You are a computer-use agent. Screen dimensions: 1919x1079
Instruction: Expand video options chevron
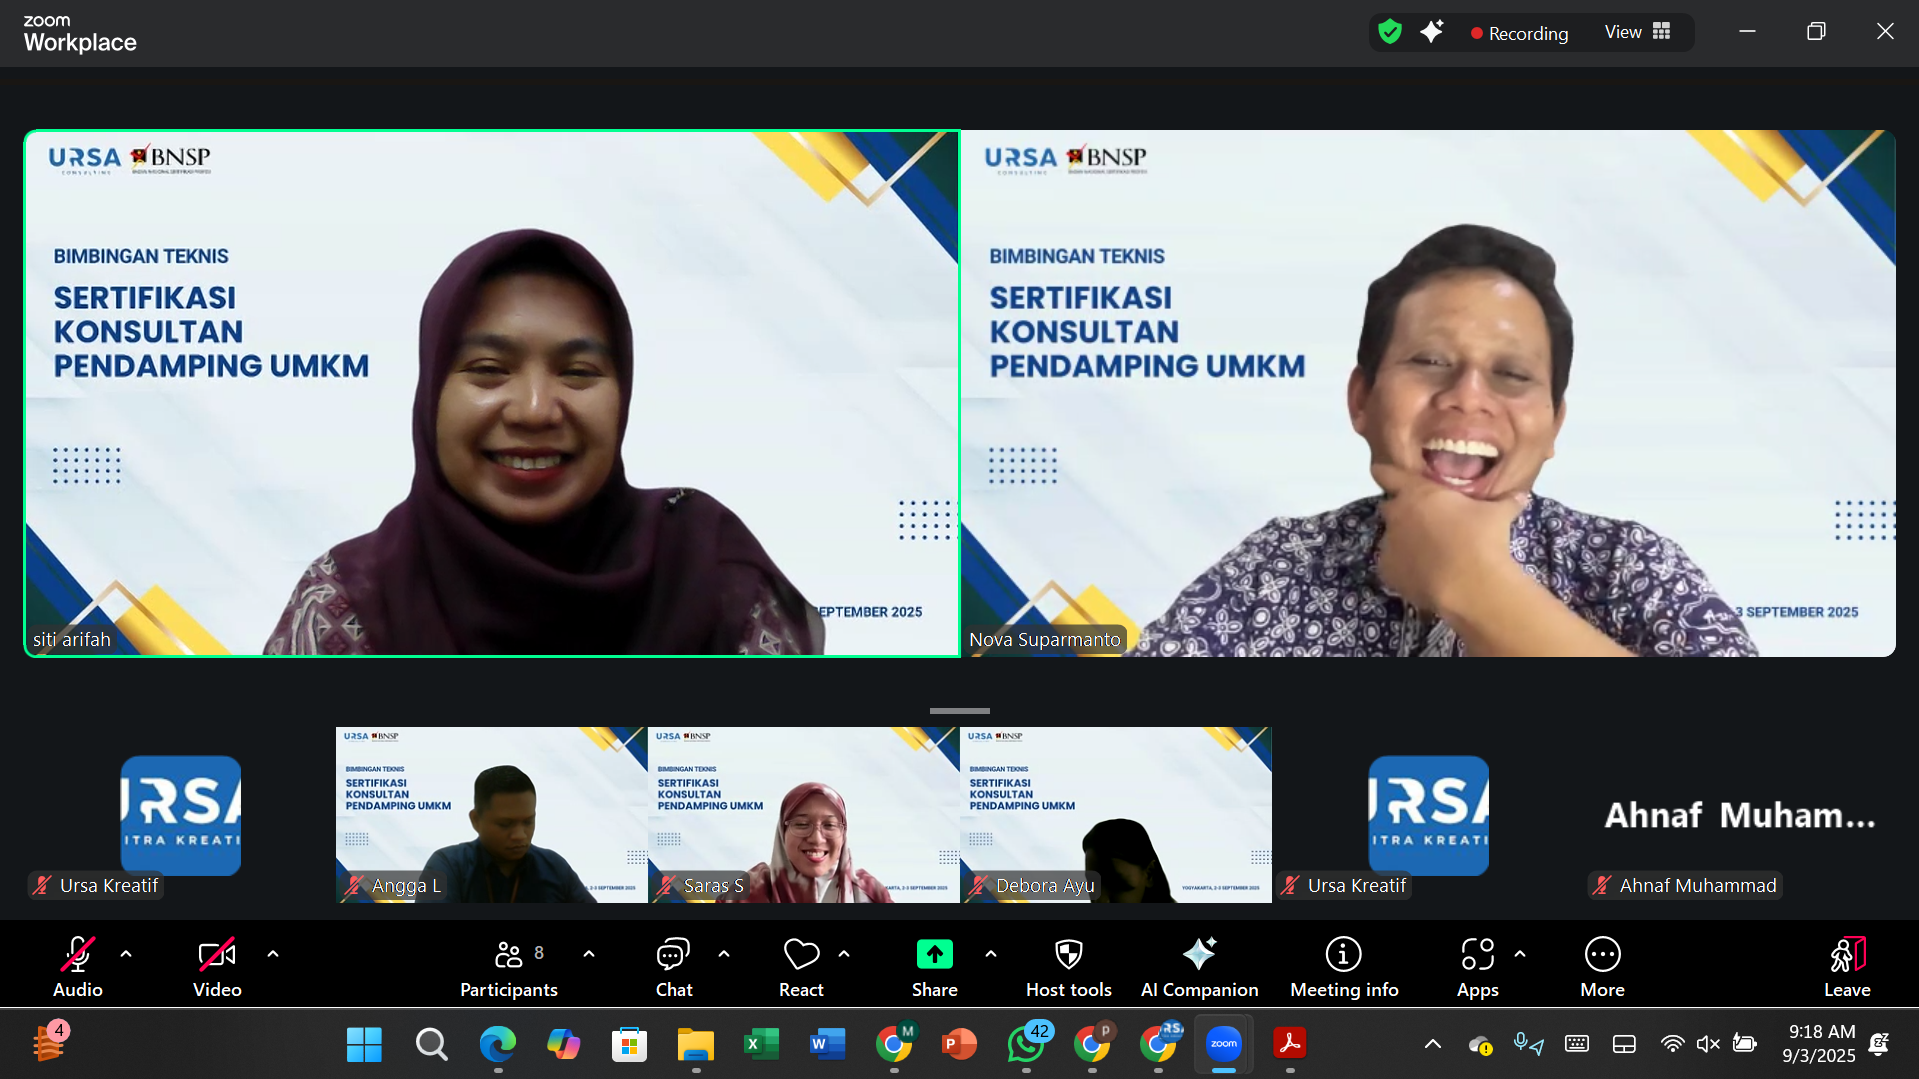coord(273,954)
